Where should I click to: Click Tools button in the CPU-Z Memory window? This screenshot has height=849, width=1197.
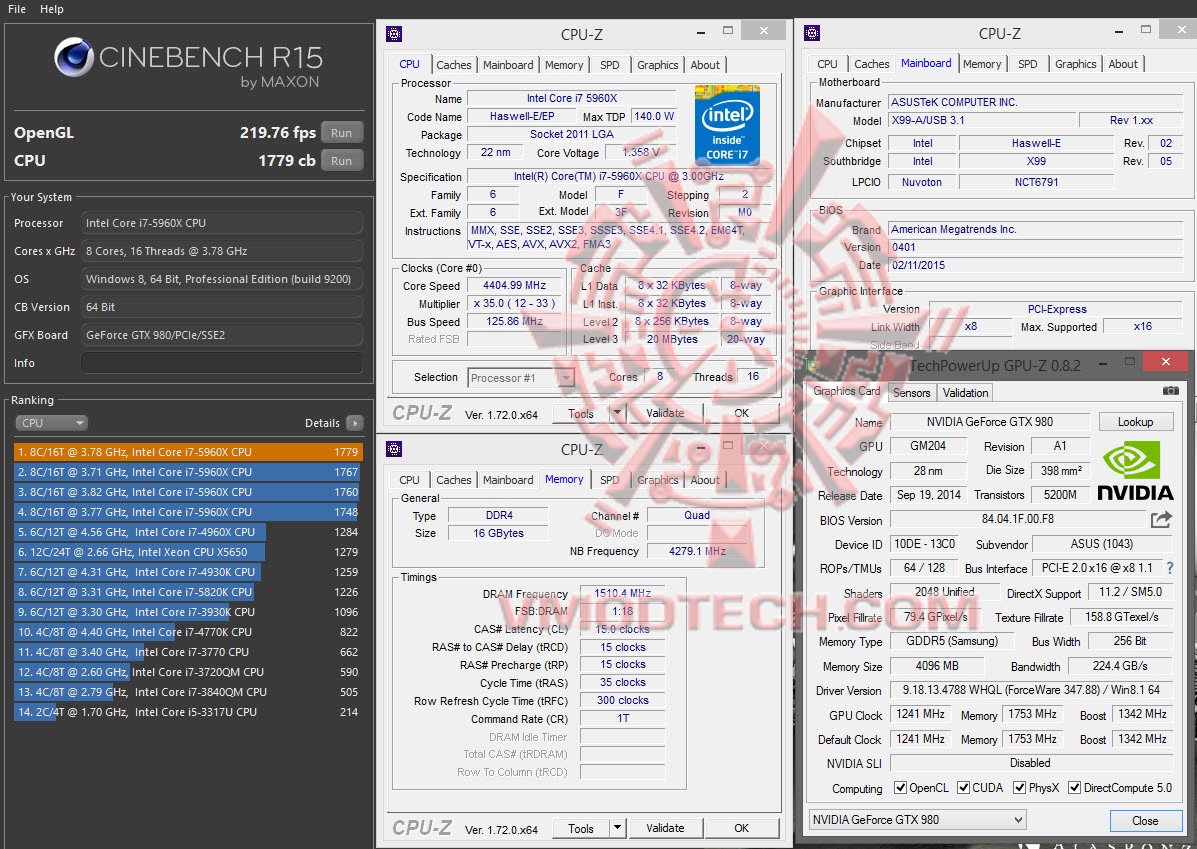point(581,828)
